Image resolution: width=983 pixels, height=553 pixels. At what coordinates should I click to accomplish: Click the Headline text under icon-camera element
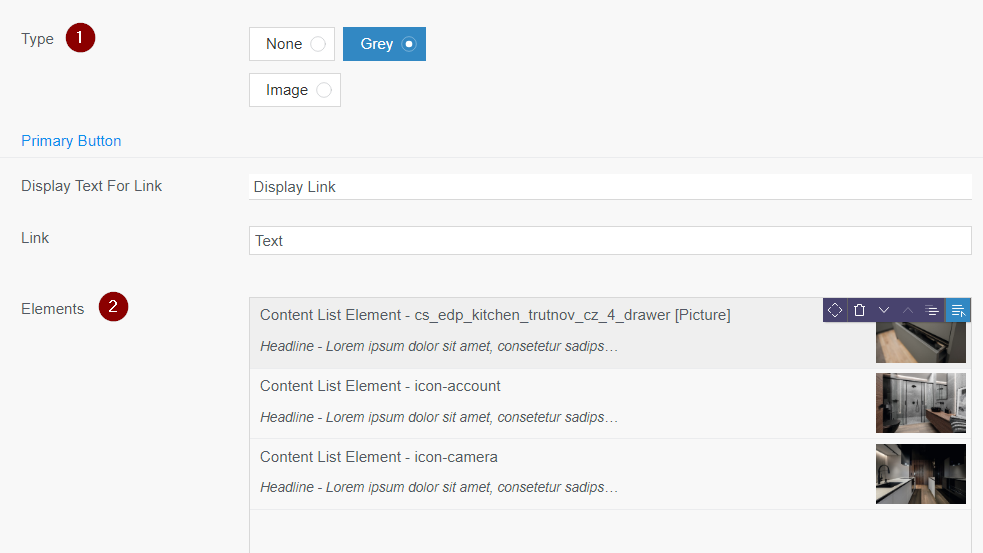coord(439,487)
